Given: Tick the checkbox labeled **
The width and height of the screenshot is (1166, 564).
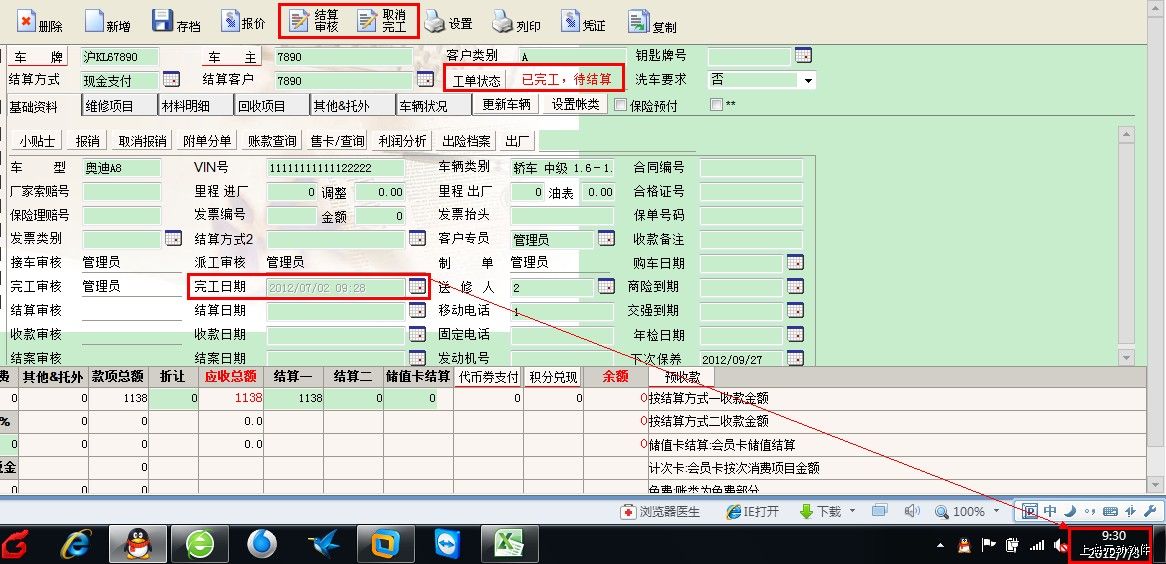Looking at the screenshot, I should (x=716, y=105).
